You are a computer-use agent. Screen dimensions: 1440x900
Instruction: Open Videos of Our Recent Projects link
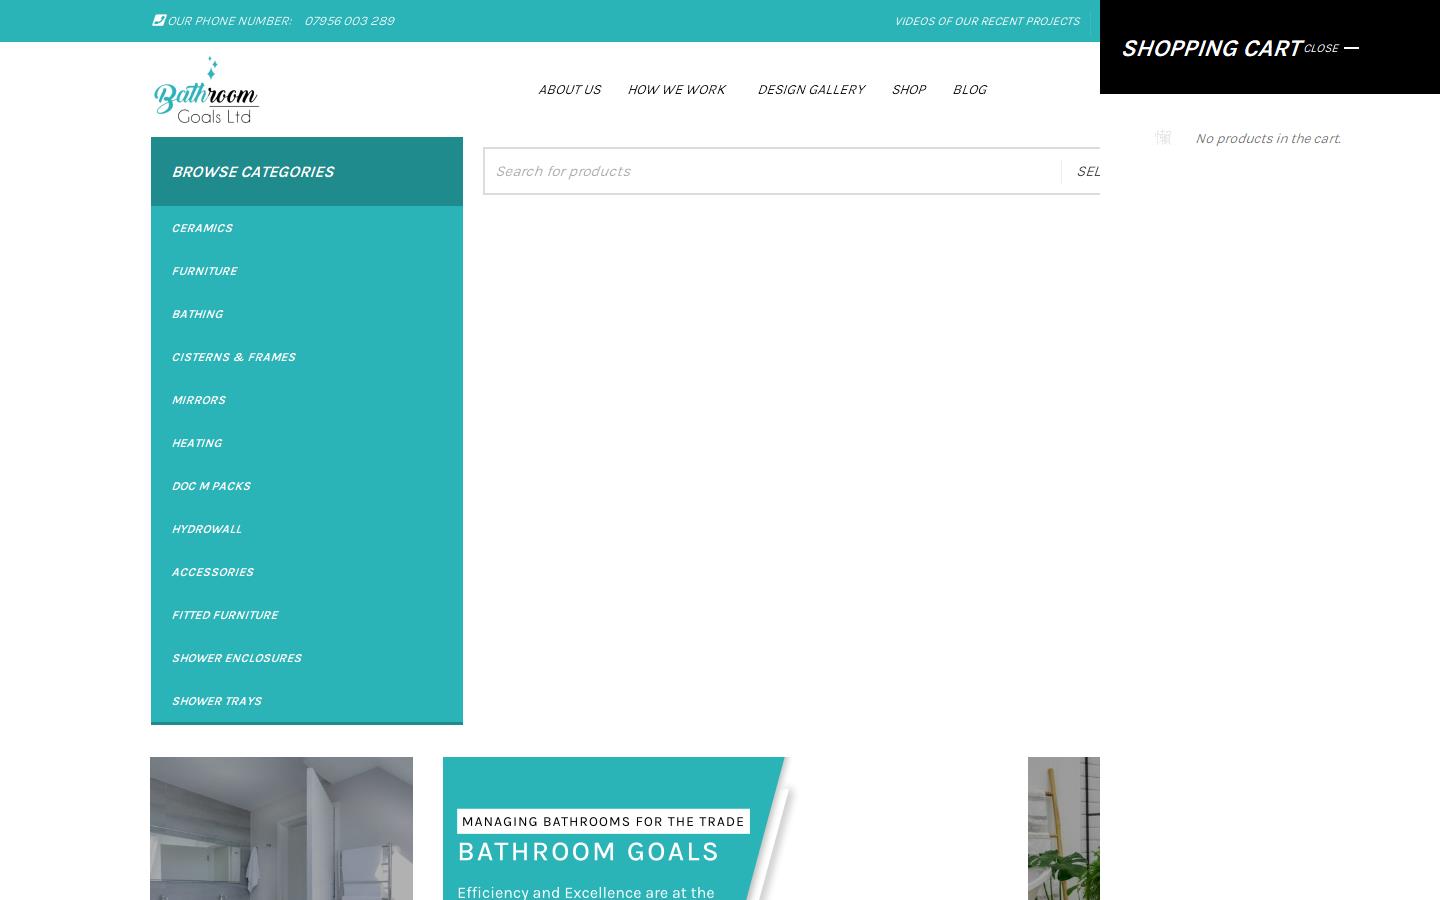[x=986, y=21]
